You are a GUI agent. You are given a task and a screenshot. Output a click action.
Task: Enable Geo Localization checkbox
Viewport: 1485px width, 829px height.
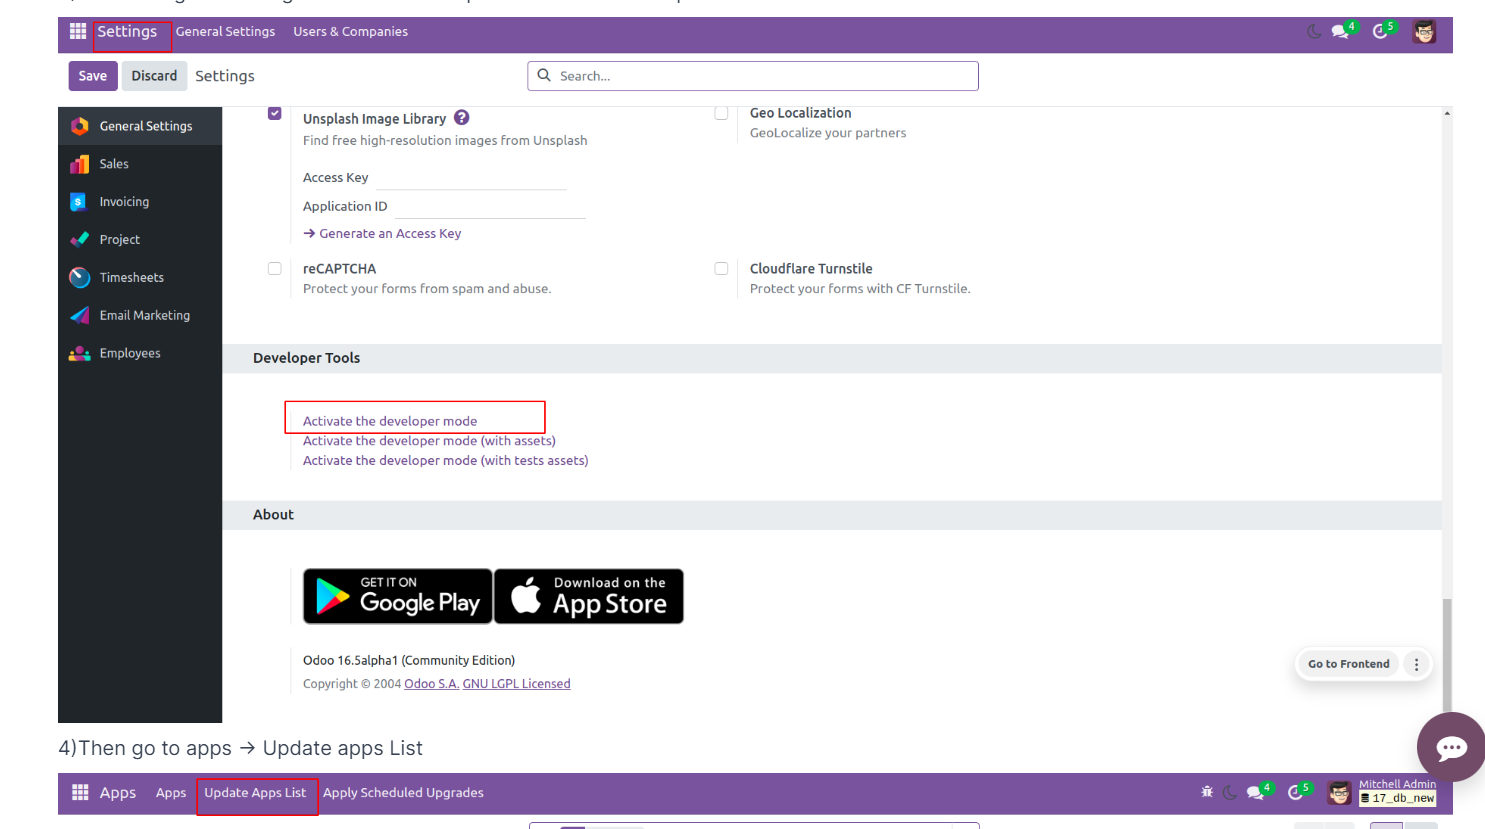tap(721, 113)
